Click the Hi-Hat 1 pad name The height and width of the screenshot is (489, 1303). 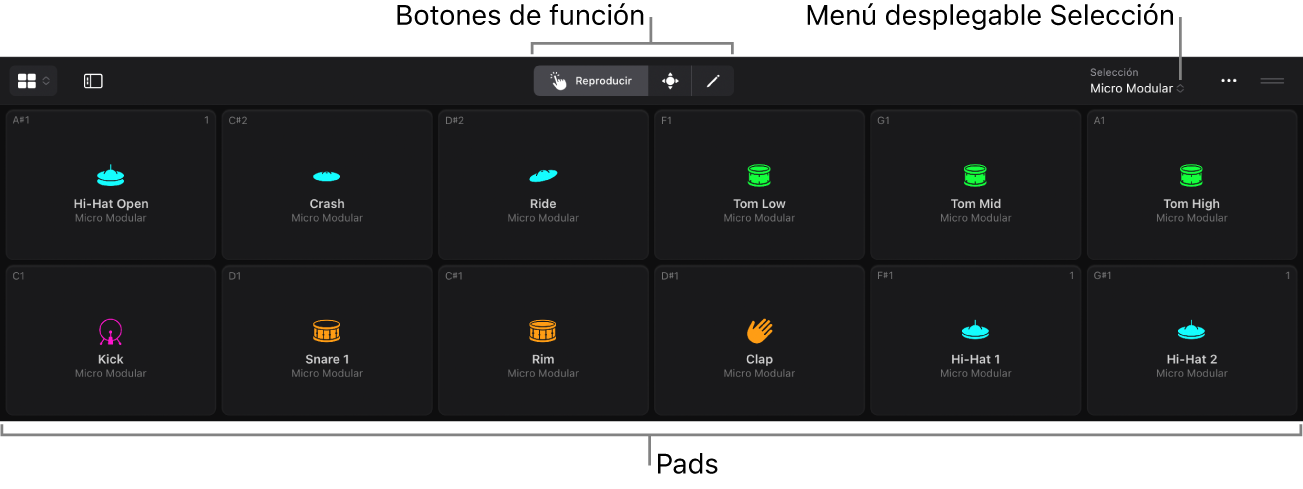click(976, 359)
